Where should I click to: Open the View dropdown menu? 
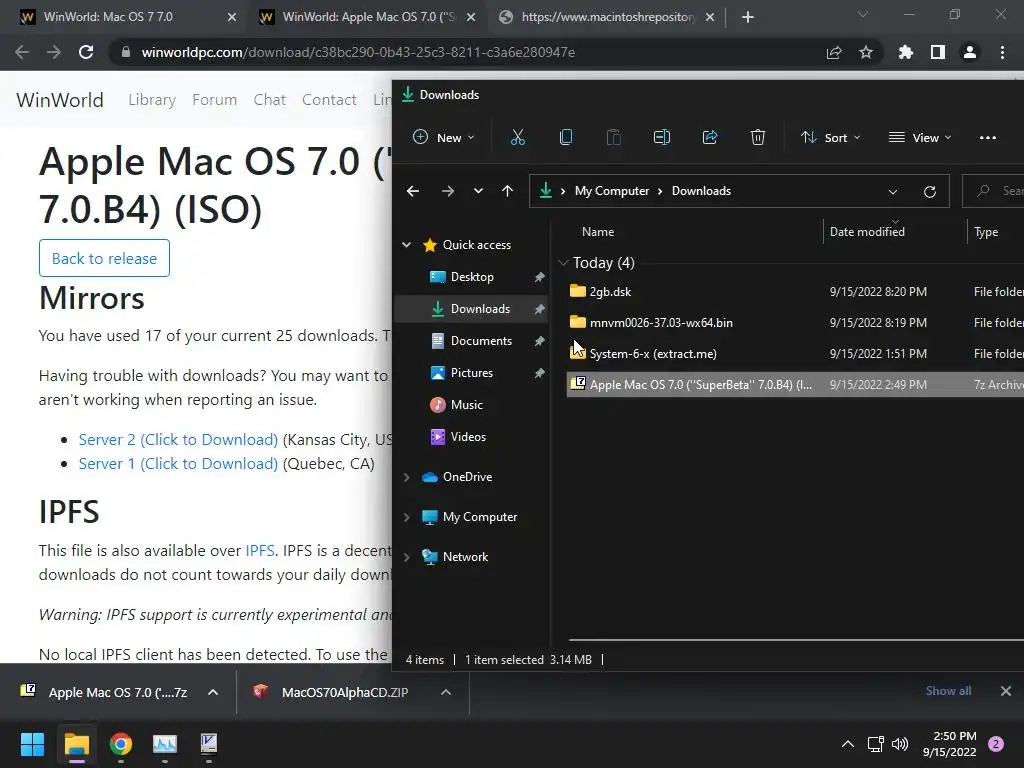pyautogui.click(x=920, y=137)
